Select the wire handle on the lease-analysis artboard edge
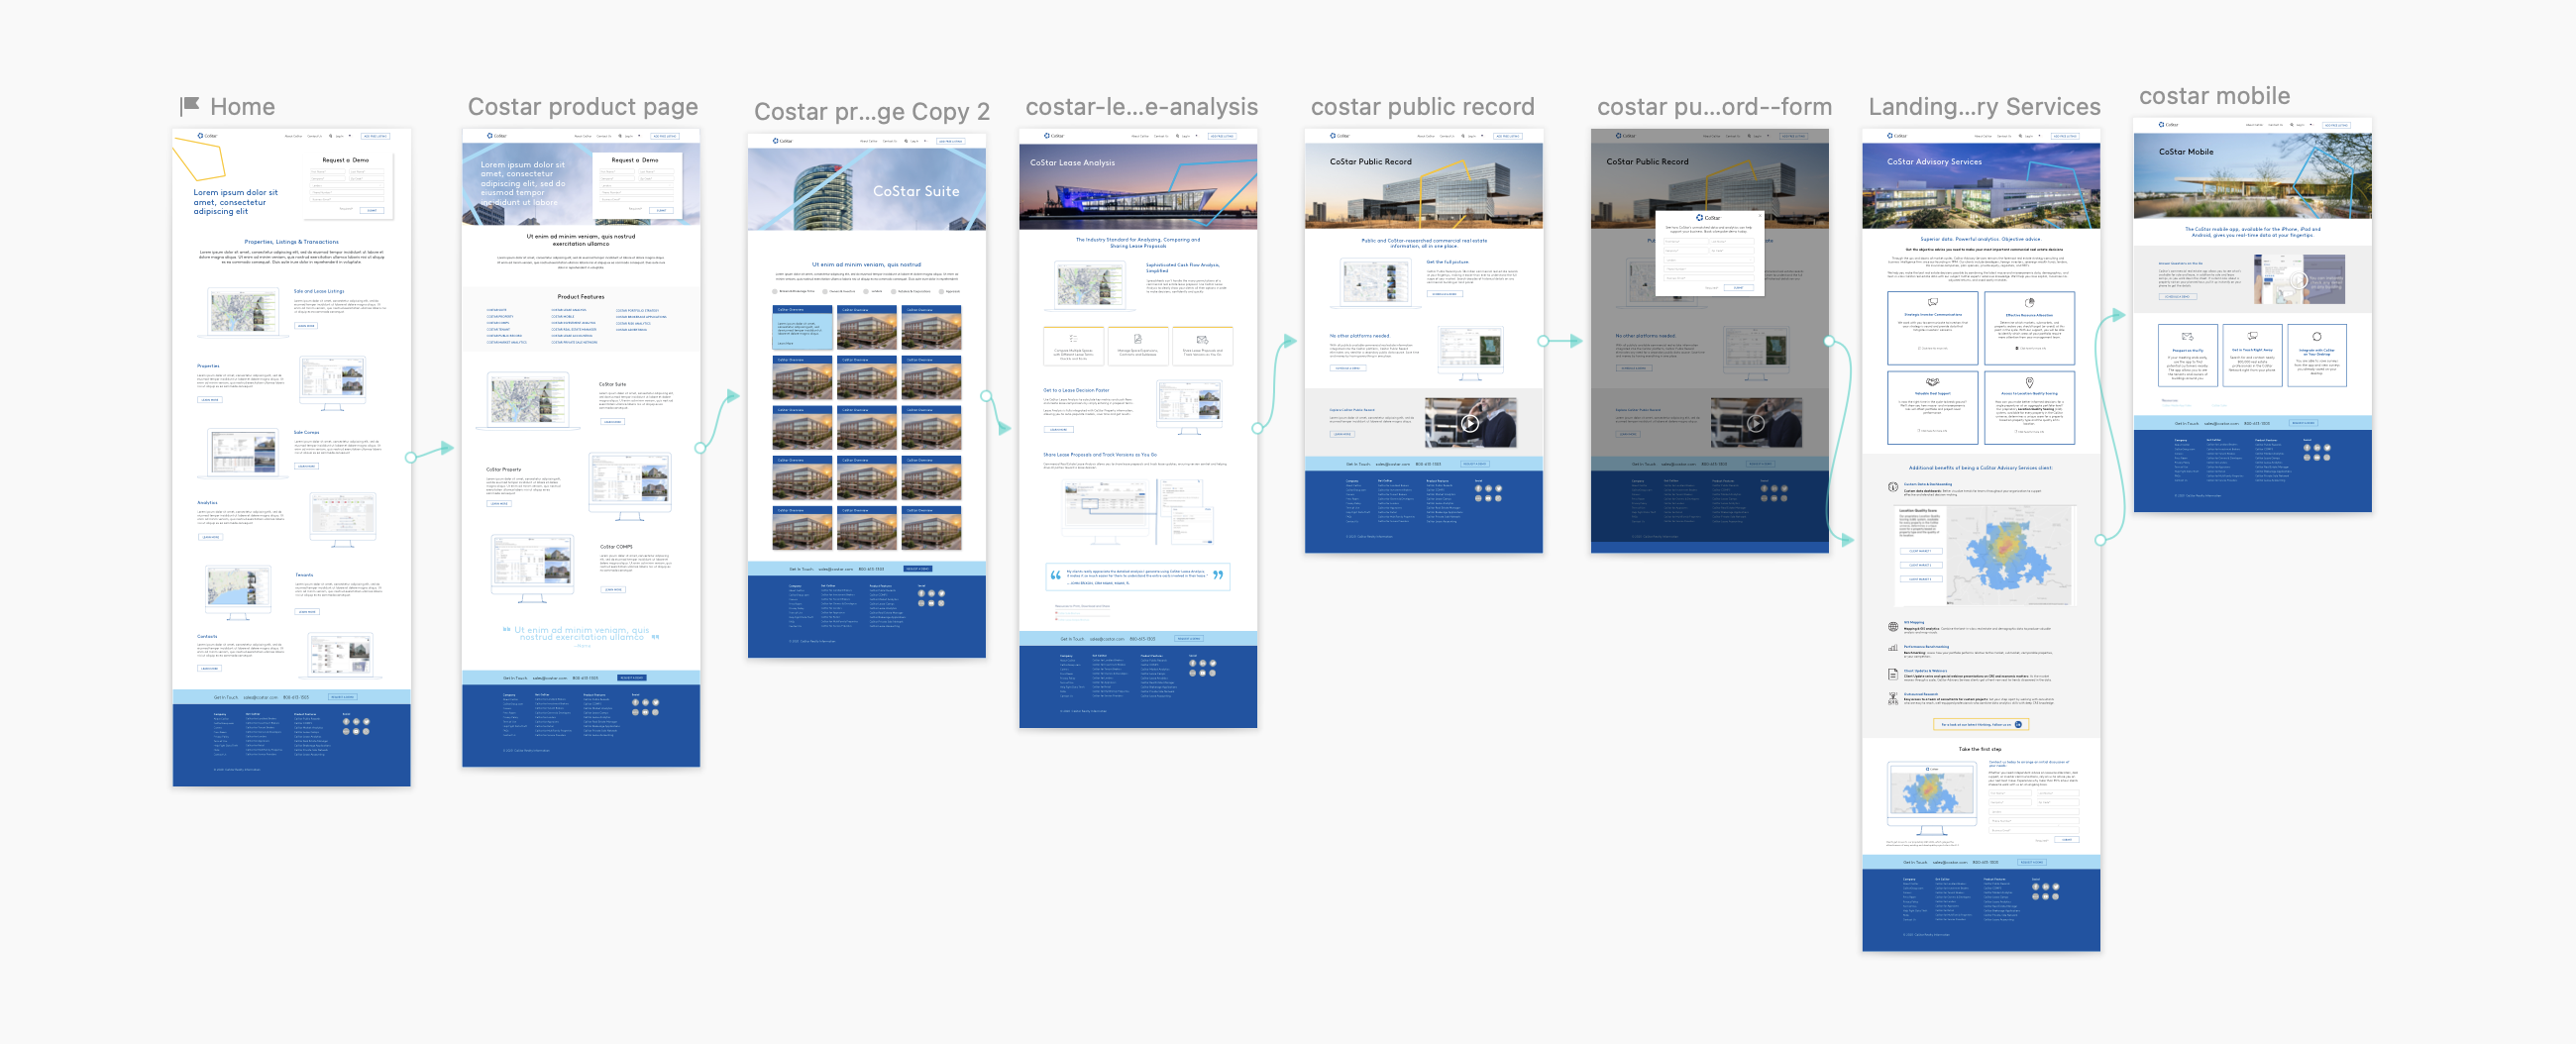The image size is (2576, 1044). point(1257,428)
